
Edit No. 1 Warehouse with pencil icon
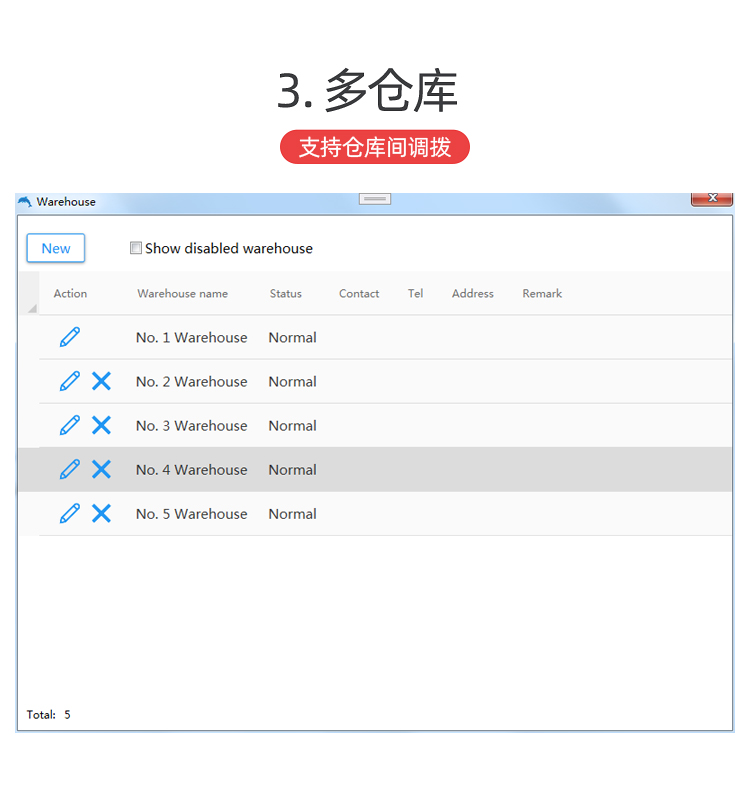tap(69, 337)
